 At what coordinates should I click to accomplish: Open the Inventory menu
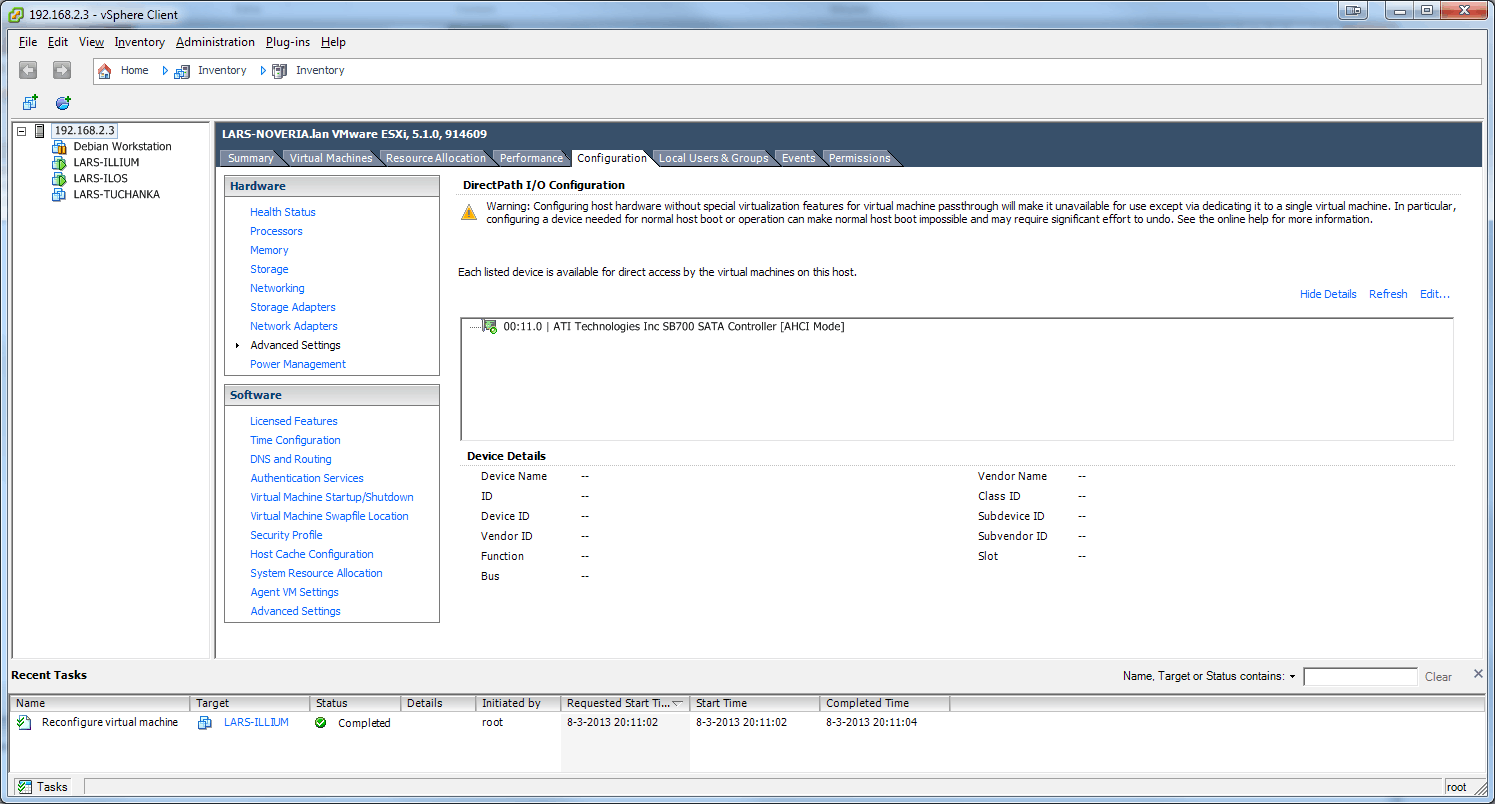(140, 42)
